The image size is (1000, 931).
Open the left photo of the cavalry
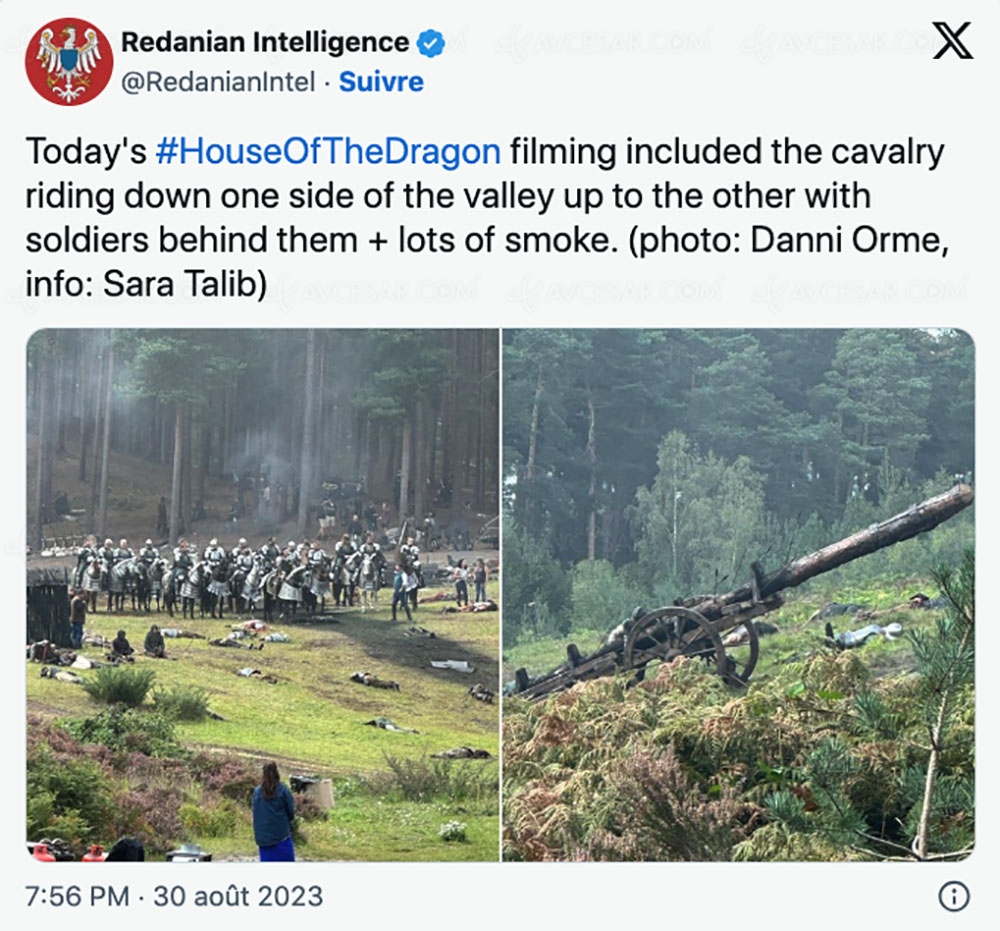(262, 594)
